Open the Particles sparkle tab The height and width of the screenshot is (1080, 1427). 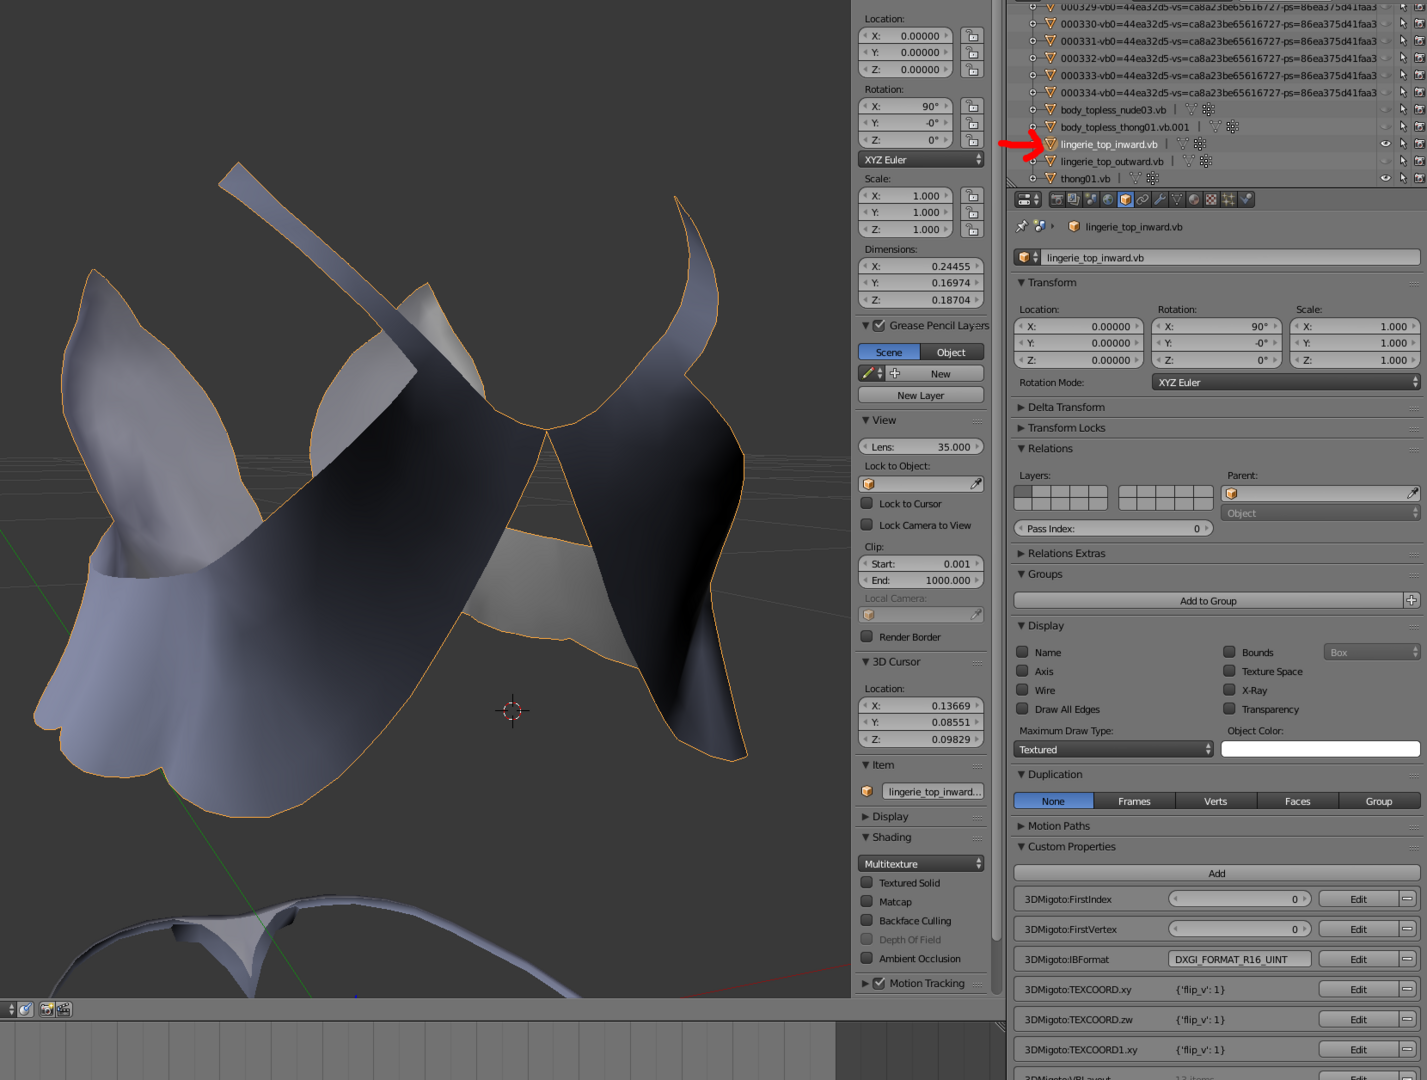(1228, 199)
